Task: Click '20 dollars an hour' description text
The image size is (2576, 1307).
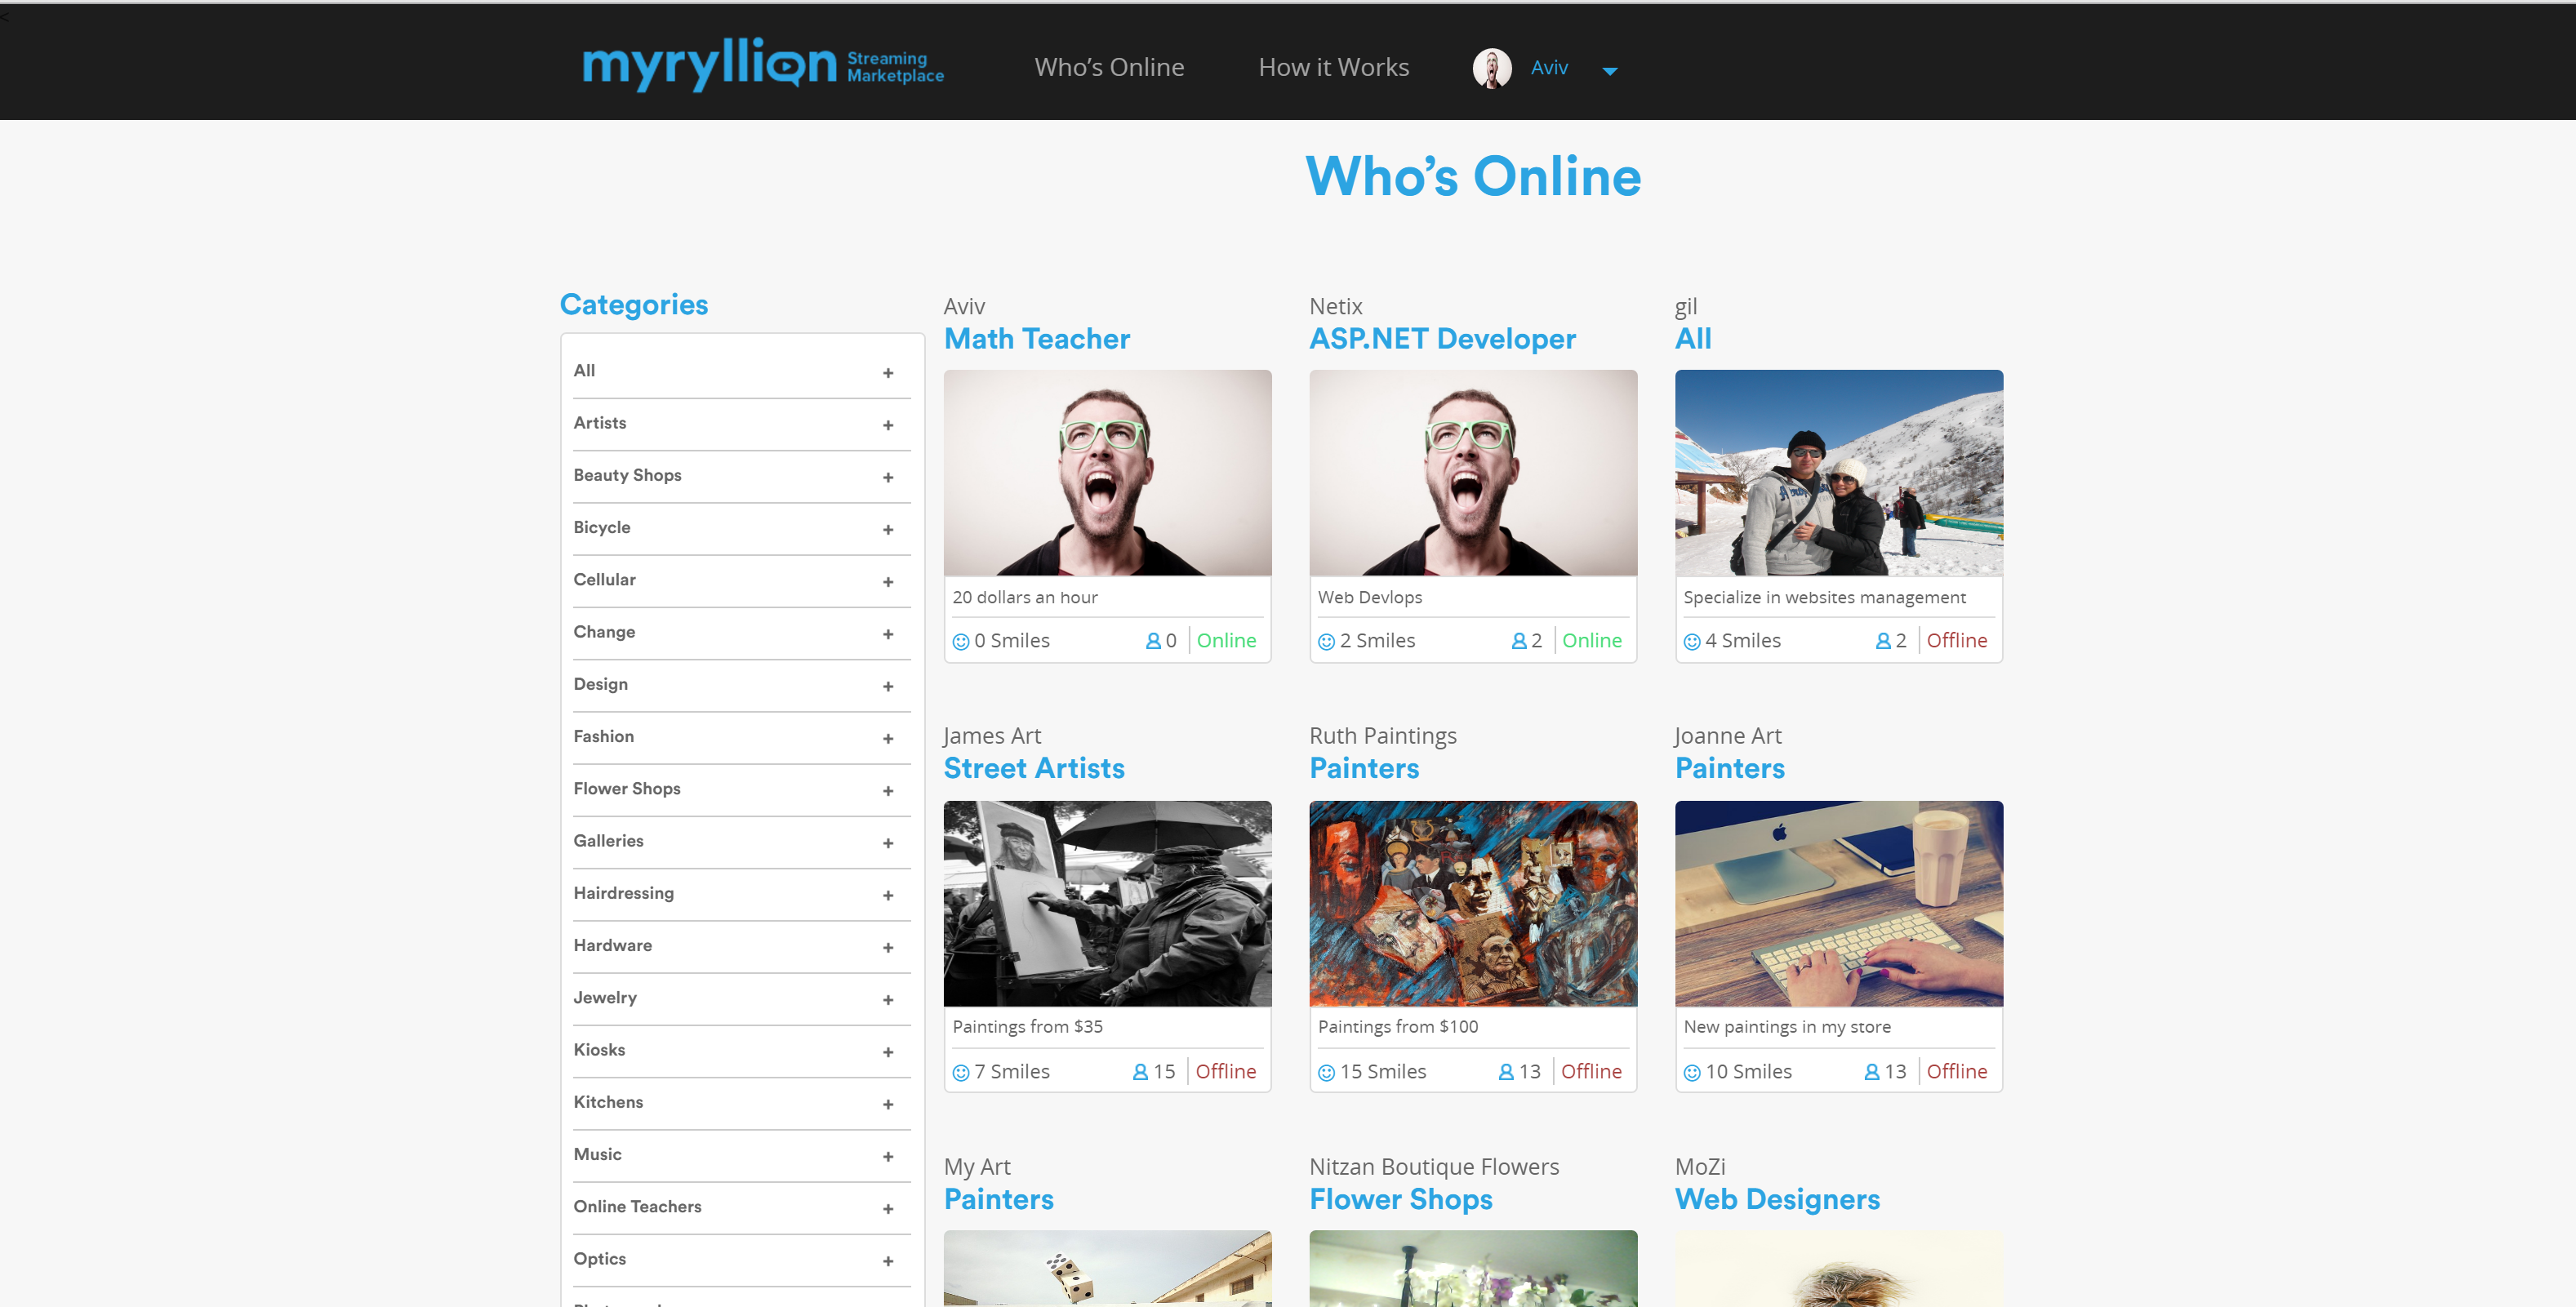Action: pyautogui.click(x=1024, y=597)
